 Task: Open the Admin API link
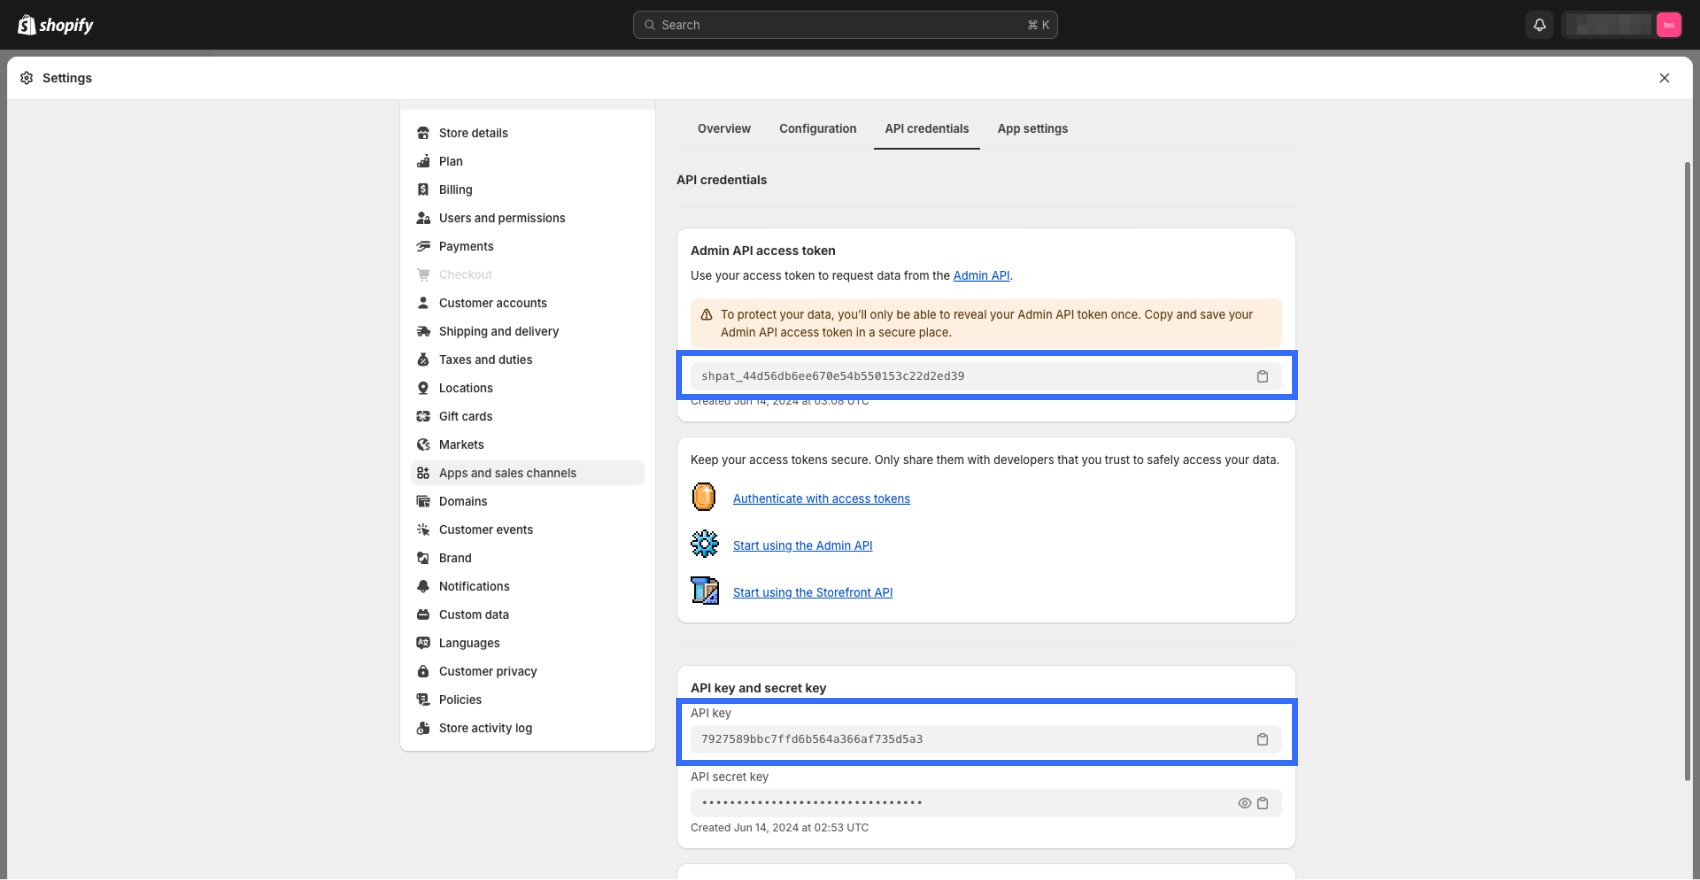981,276
